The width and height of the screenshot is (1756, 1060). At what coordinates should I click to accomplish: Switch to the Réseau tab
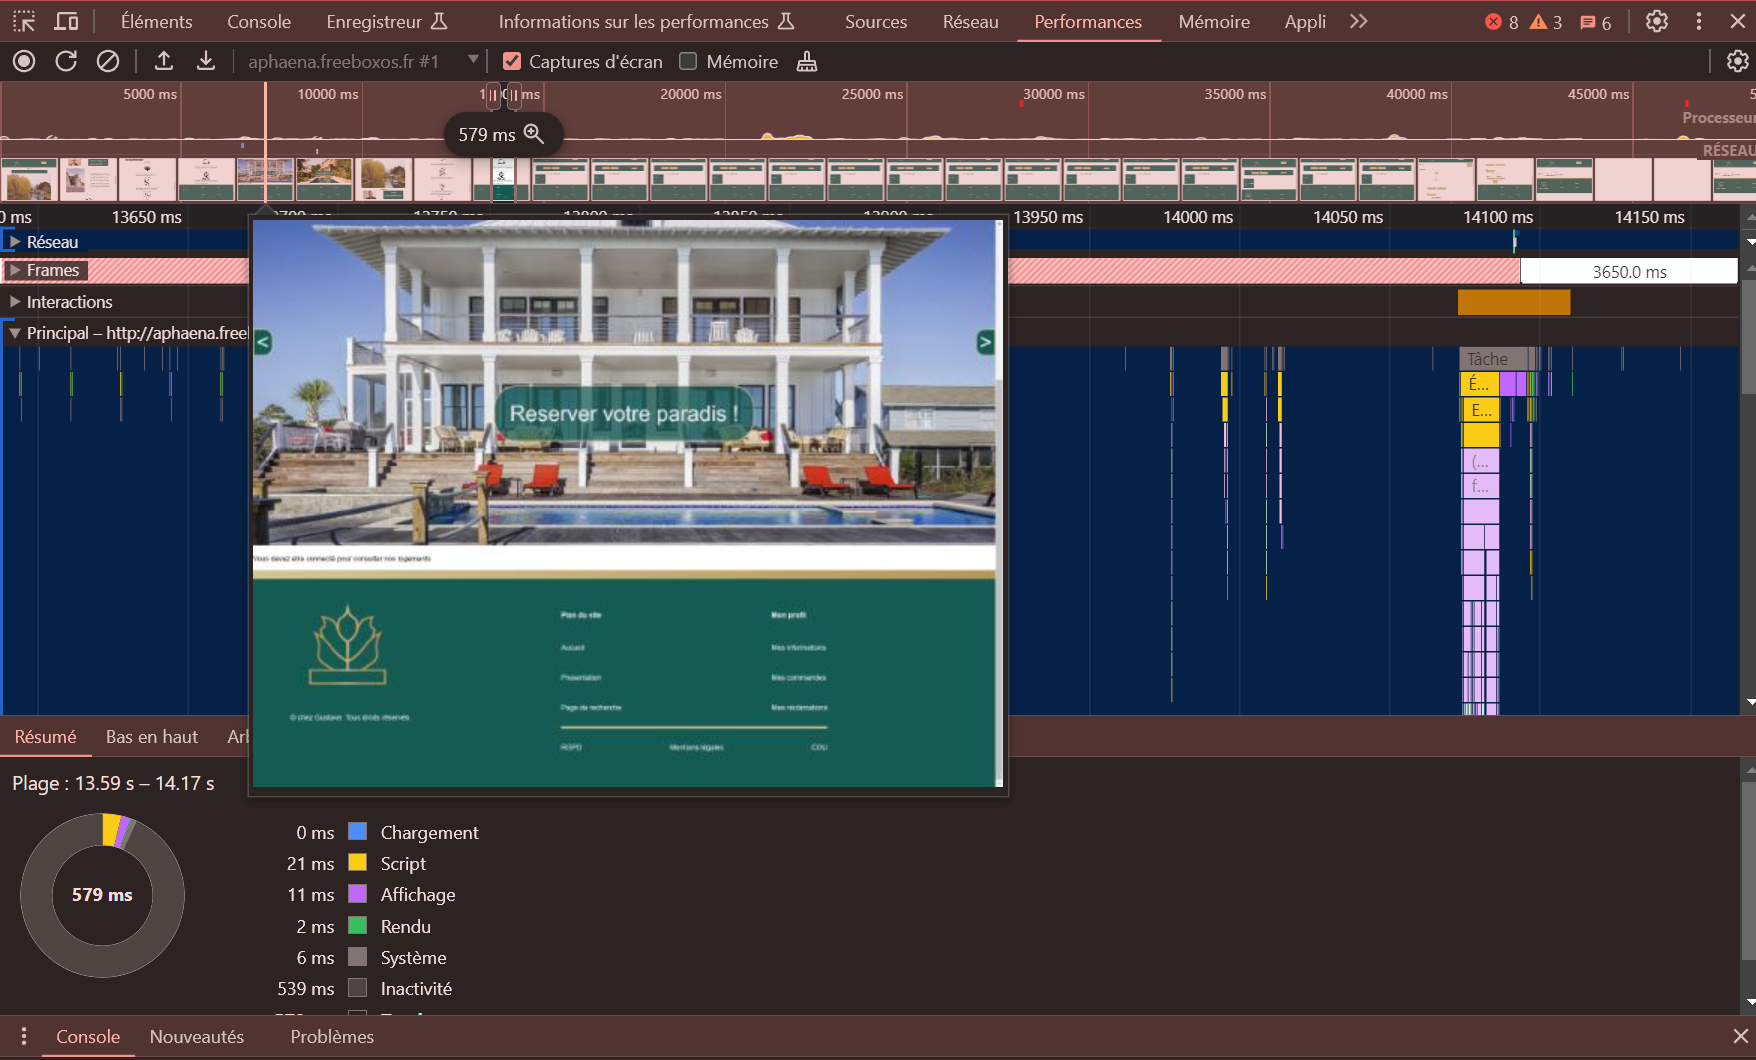pos(970,21)
